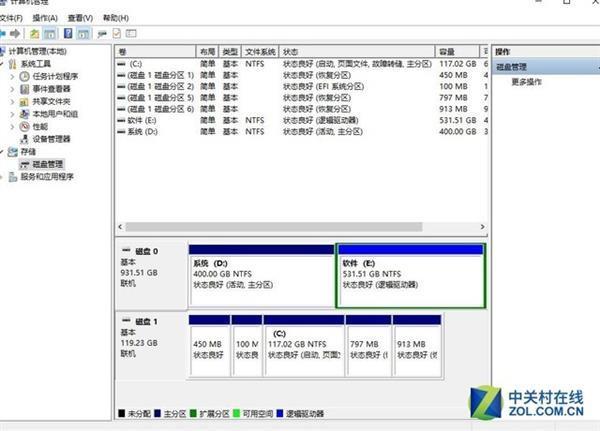600x431 pixels.
Task: Open the 查看(V) menu
Action: [x=80, y=18]
